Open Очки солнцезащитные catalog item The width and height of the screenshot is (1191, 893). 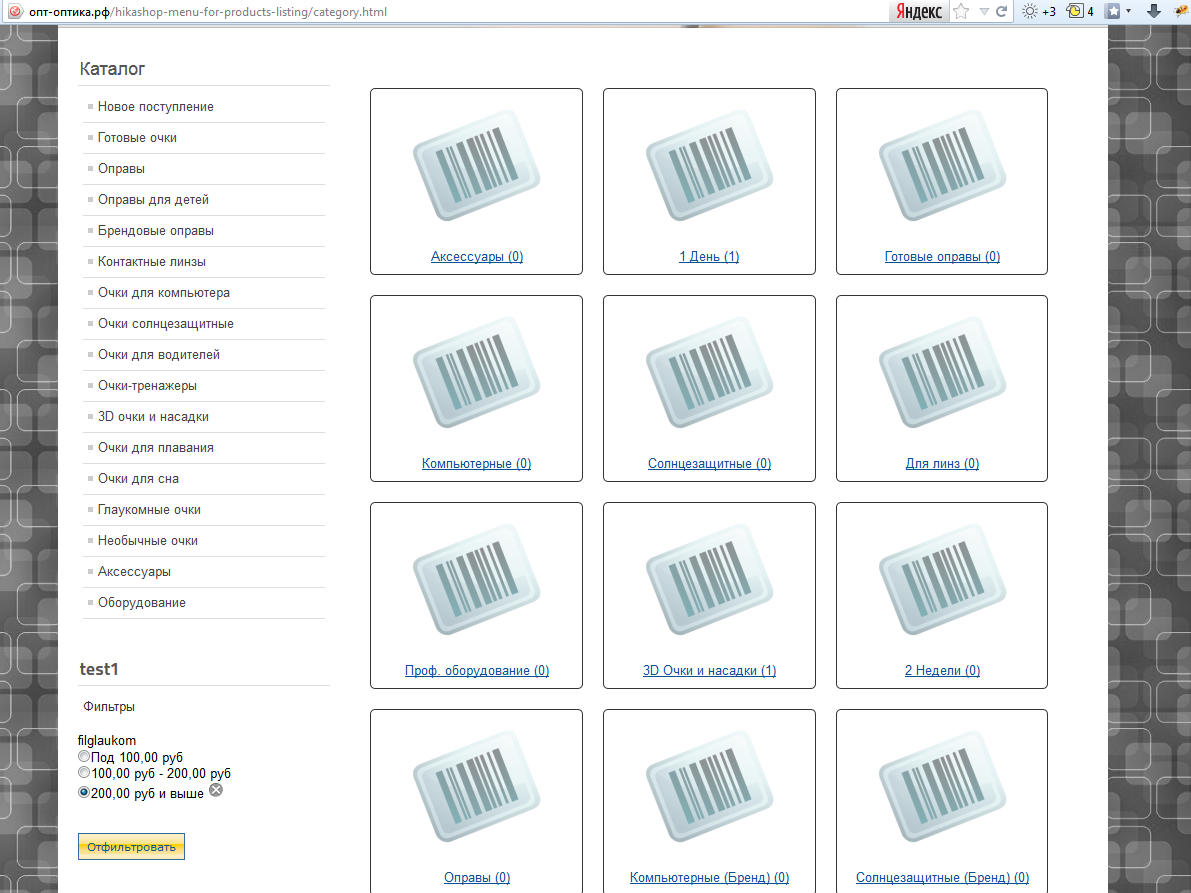point(166,323)
